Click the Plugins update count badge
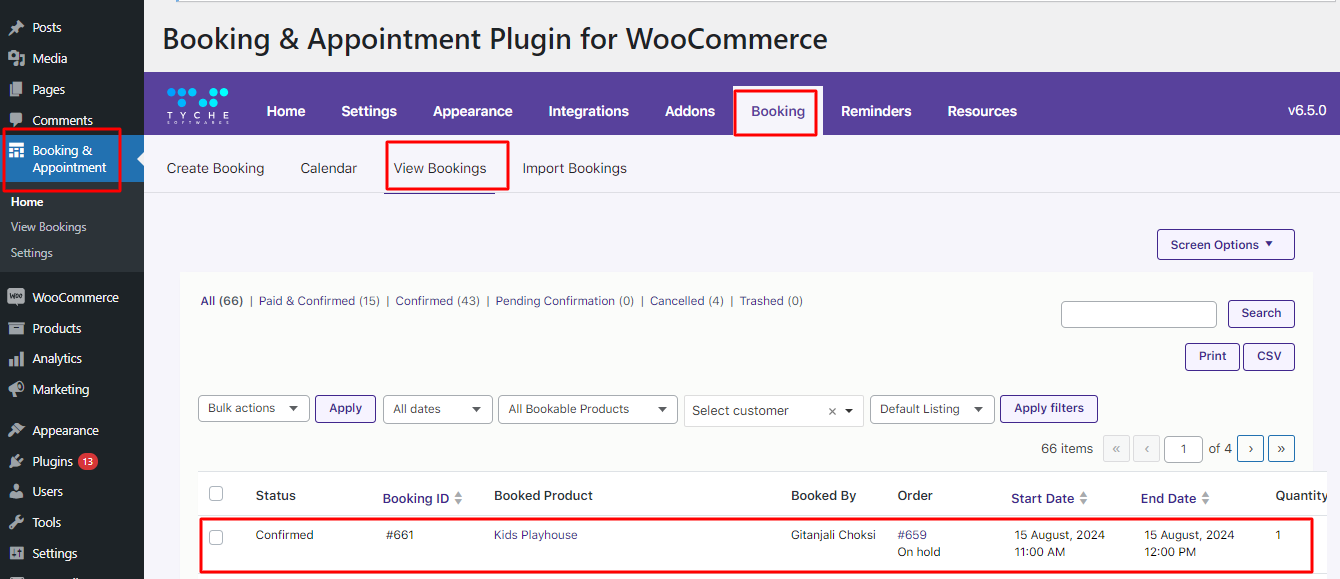Screen dimensions: 1340x579 point(88,462)
